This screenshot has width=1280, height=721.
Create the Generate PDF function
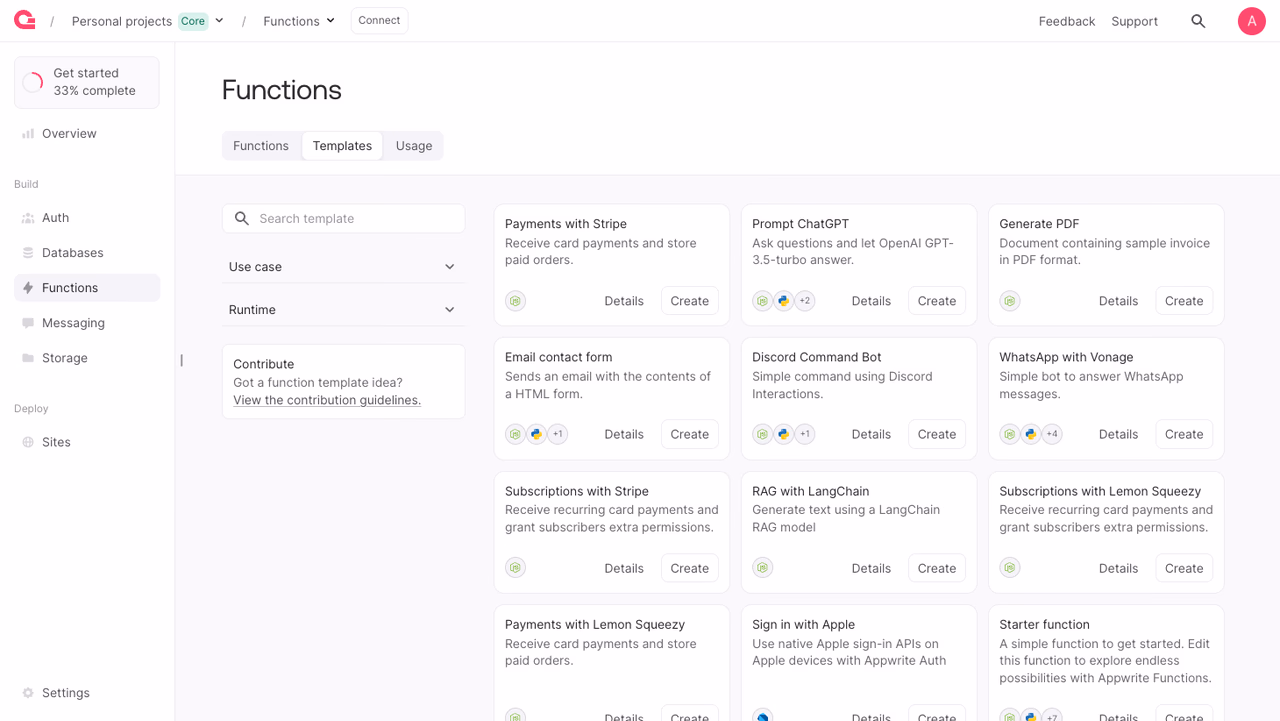1184,301
